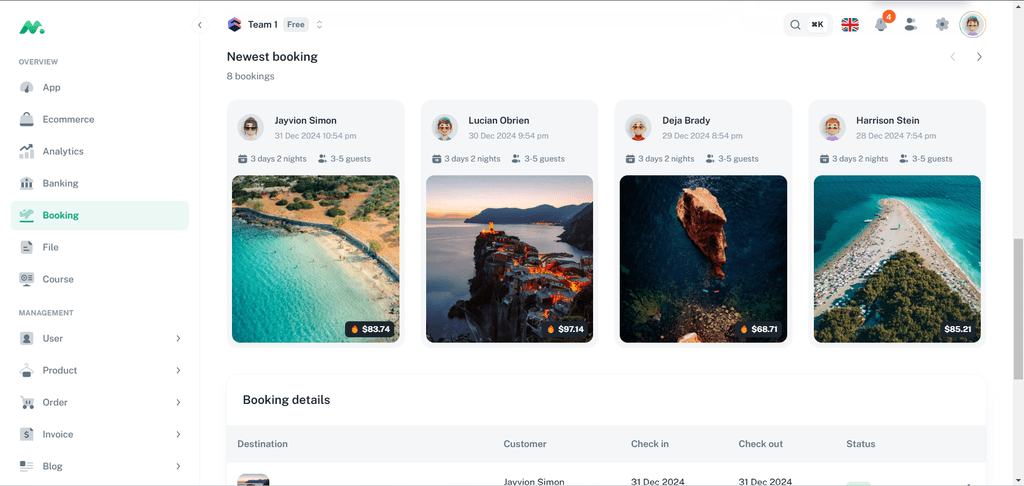The height and width of the screenshot is (486, 1024).
Task: Expand the Product menu chevron
Action: click(x=178, y=370)
